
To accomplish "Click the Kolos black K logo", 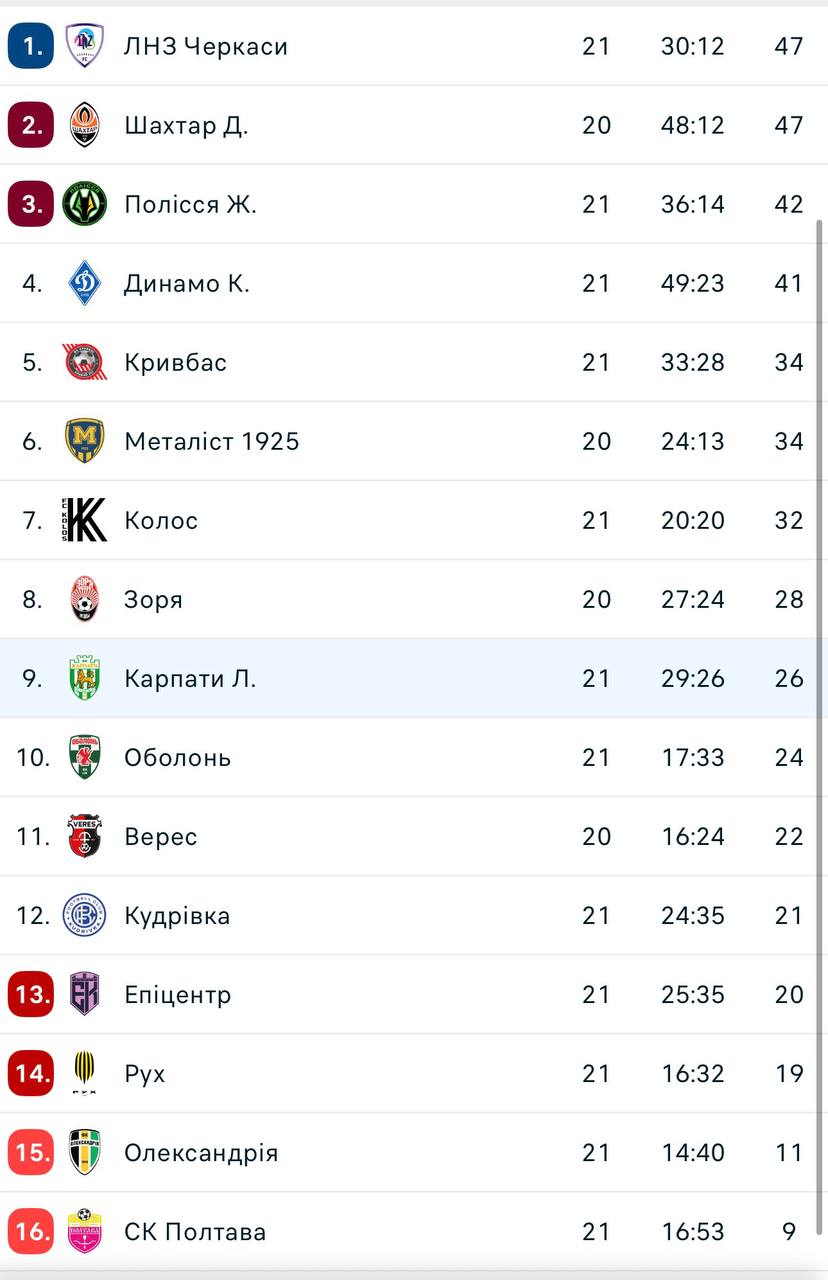I will pos(84,520).
